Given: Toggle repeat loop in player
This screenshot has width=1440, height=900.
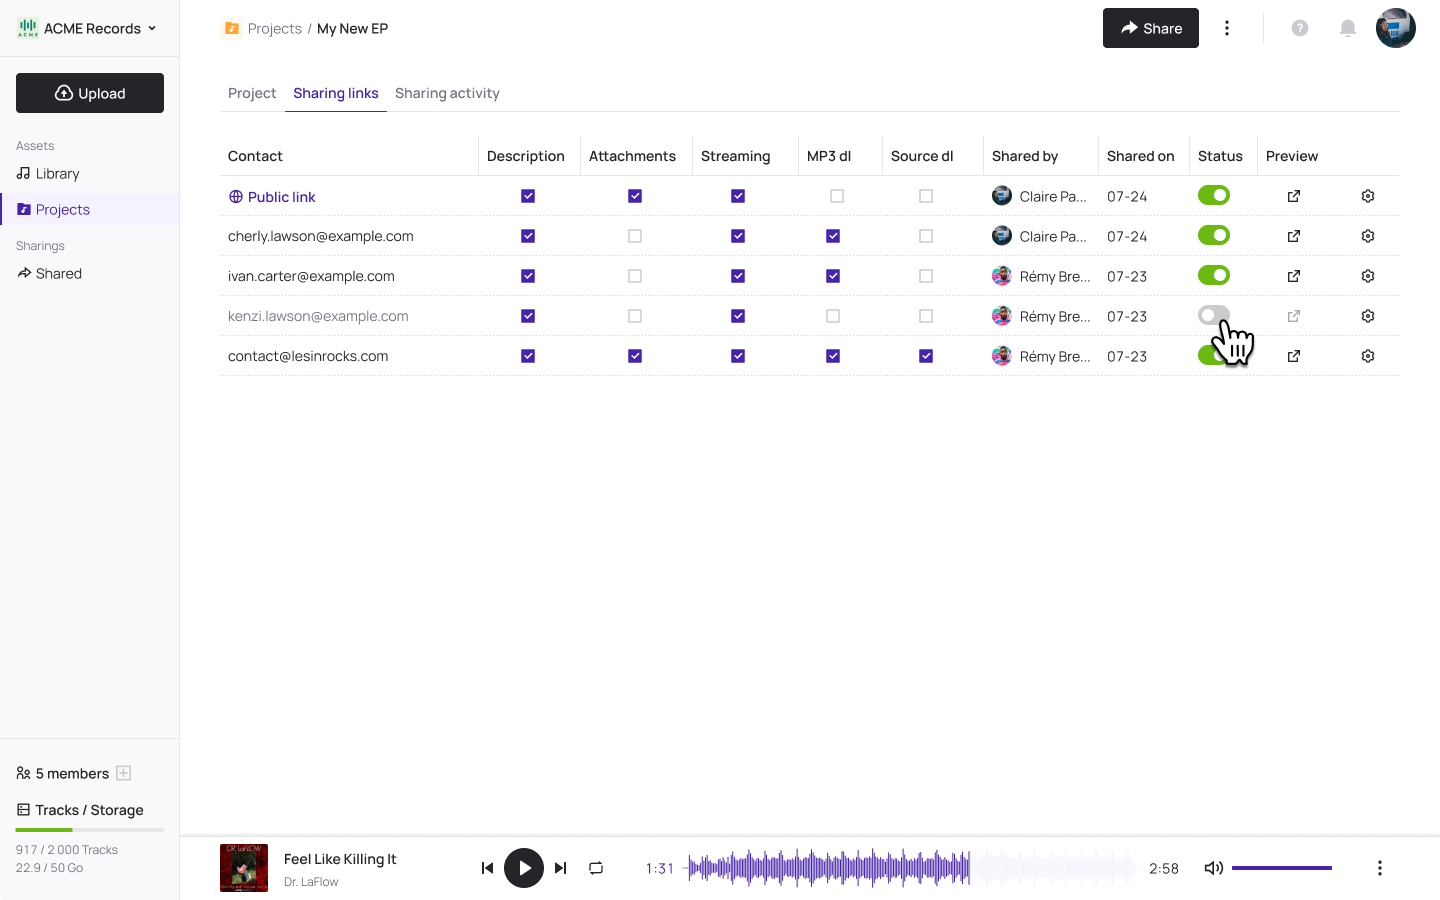Looking at the screenshot, I should coord(596,868).
